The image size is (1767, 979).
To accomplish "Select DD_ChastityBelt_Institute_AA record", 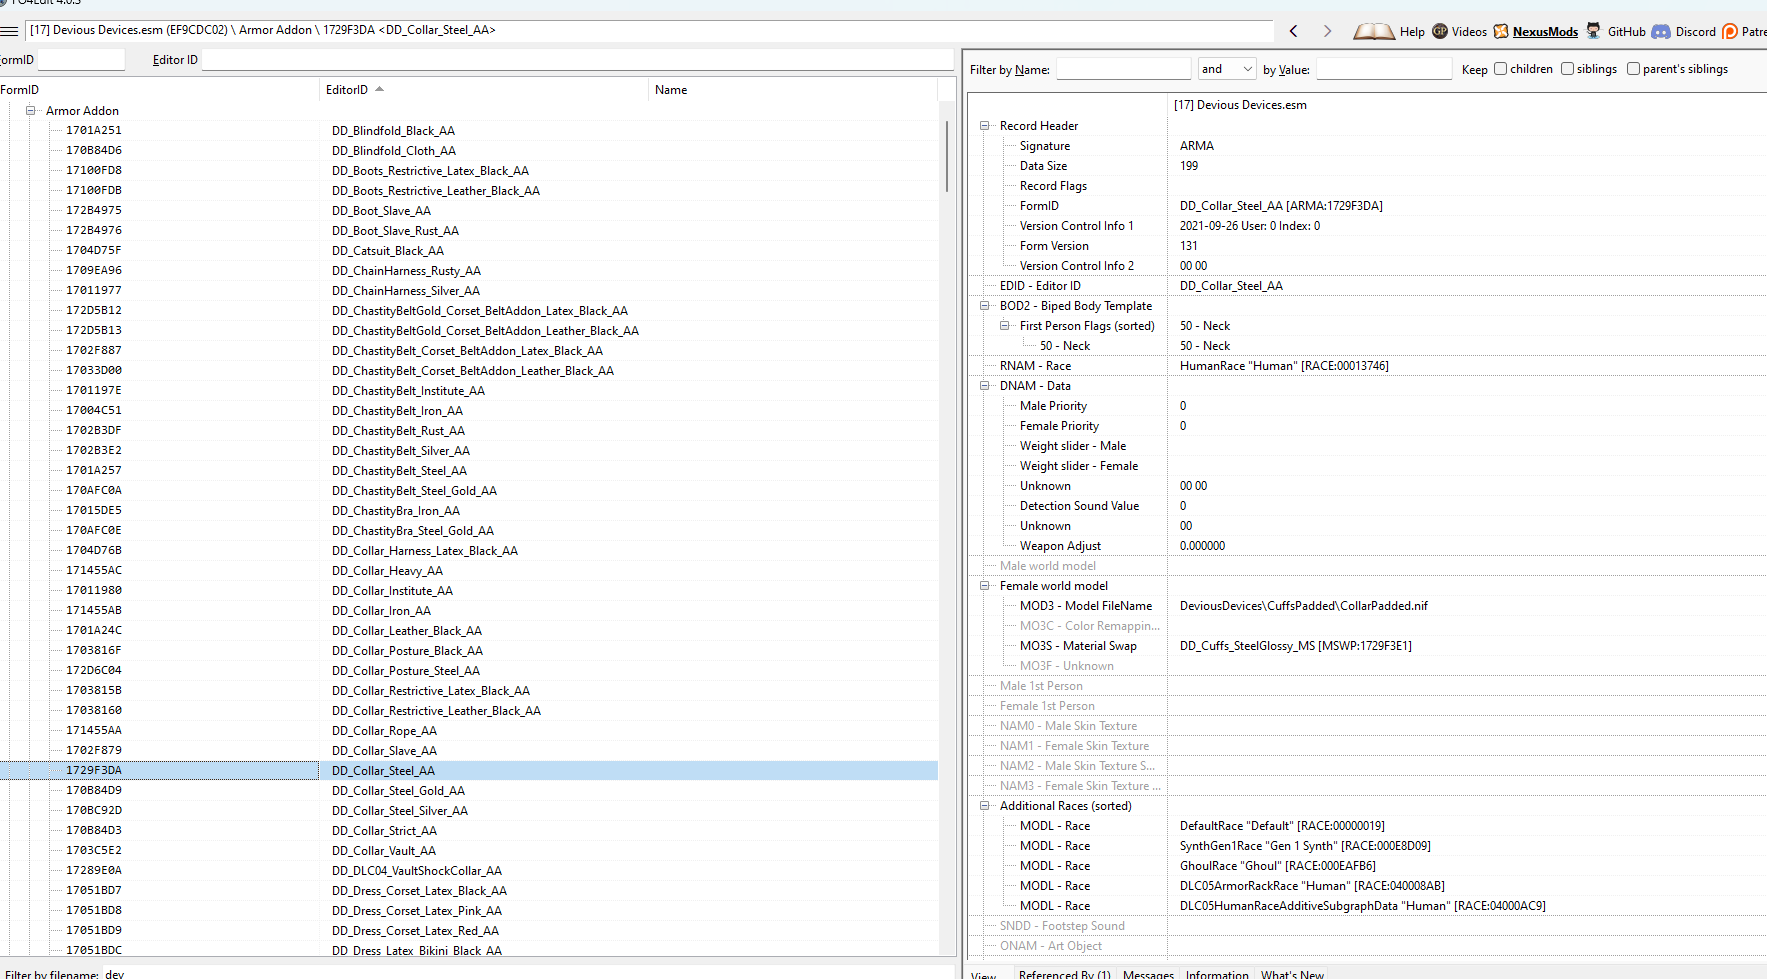I will [x=408, y=391].
